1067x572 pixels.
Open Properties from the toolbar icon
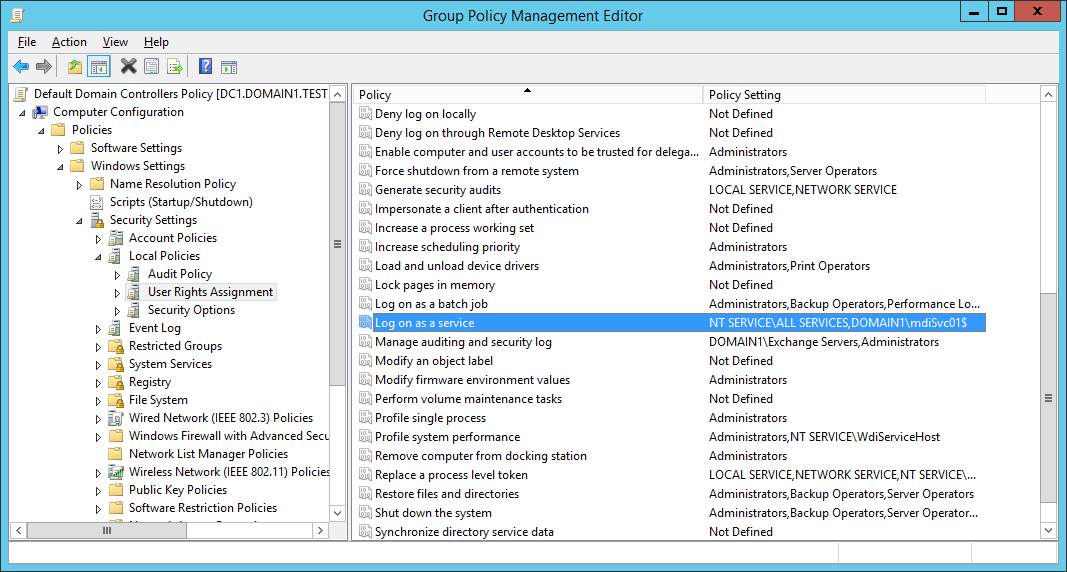coord(151,67)
